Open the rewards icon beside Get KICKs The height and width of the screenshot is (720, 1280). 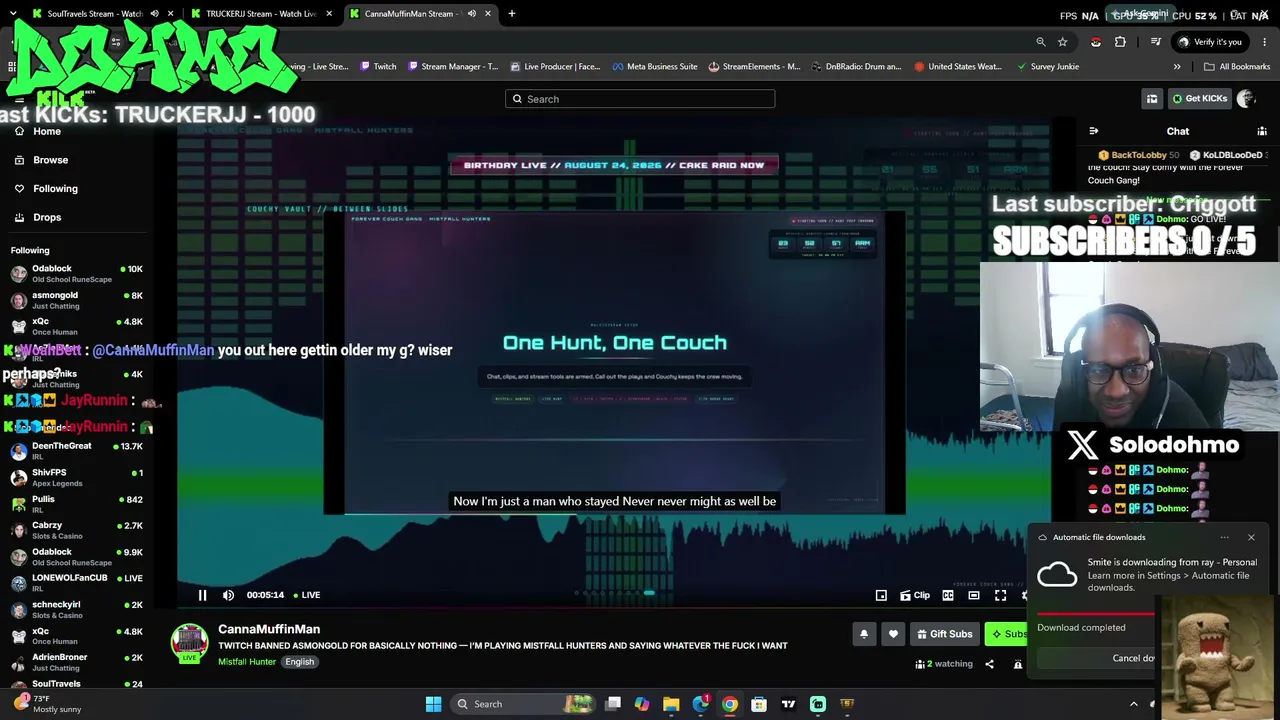click(x=1152, y=98)
